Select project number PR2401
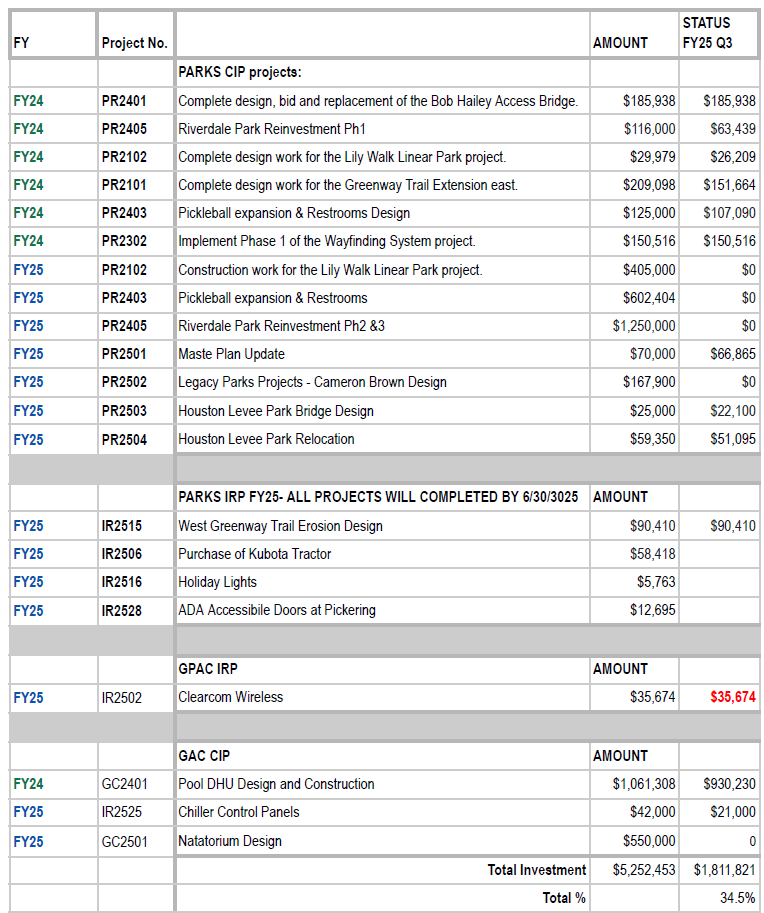764x913 pixels. point(124,101)
